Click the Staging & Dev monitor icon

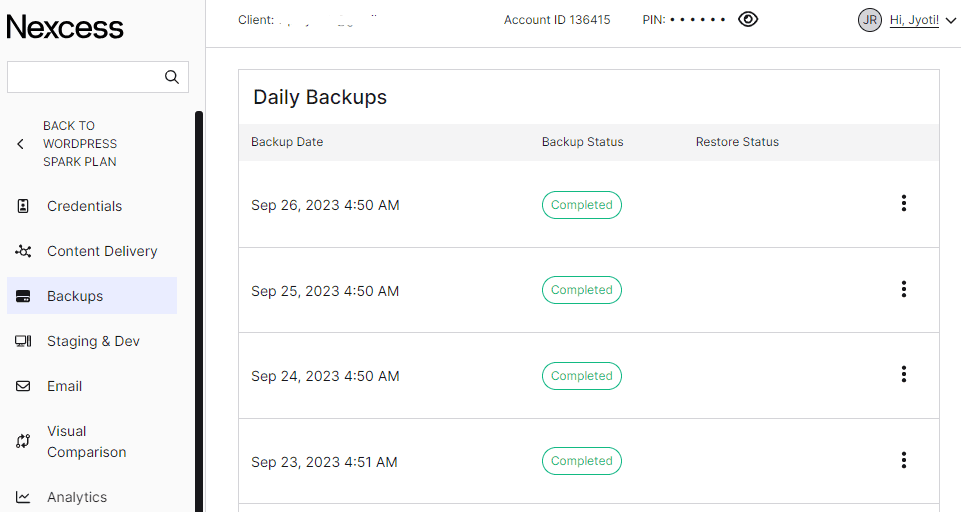pos(23,341)
